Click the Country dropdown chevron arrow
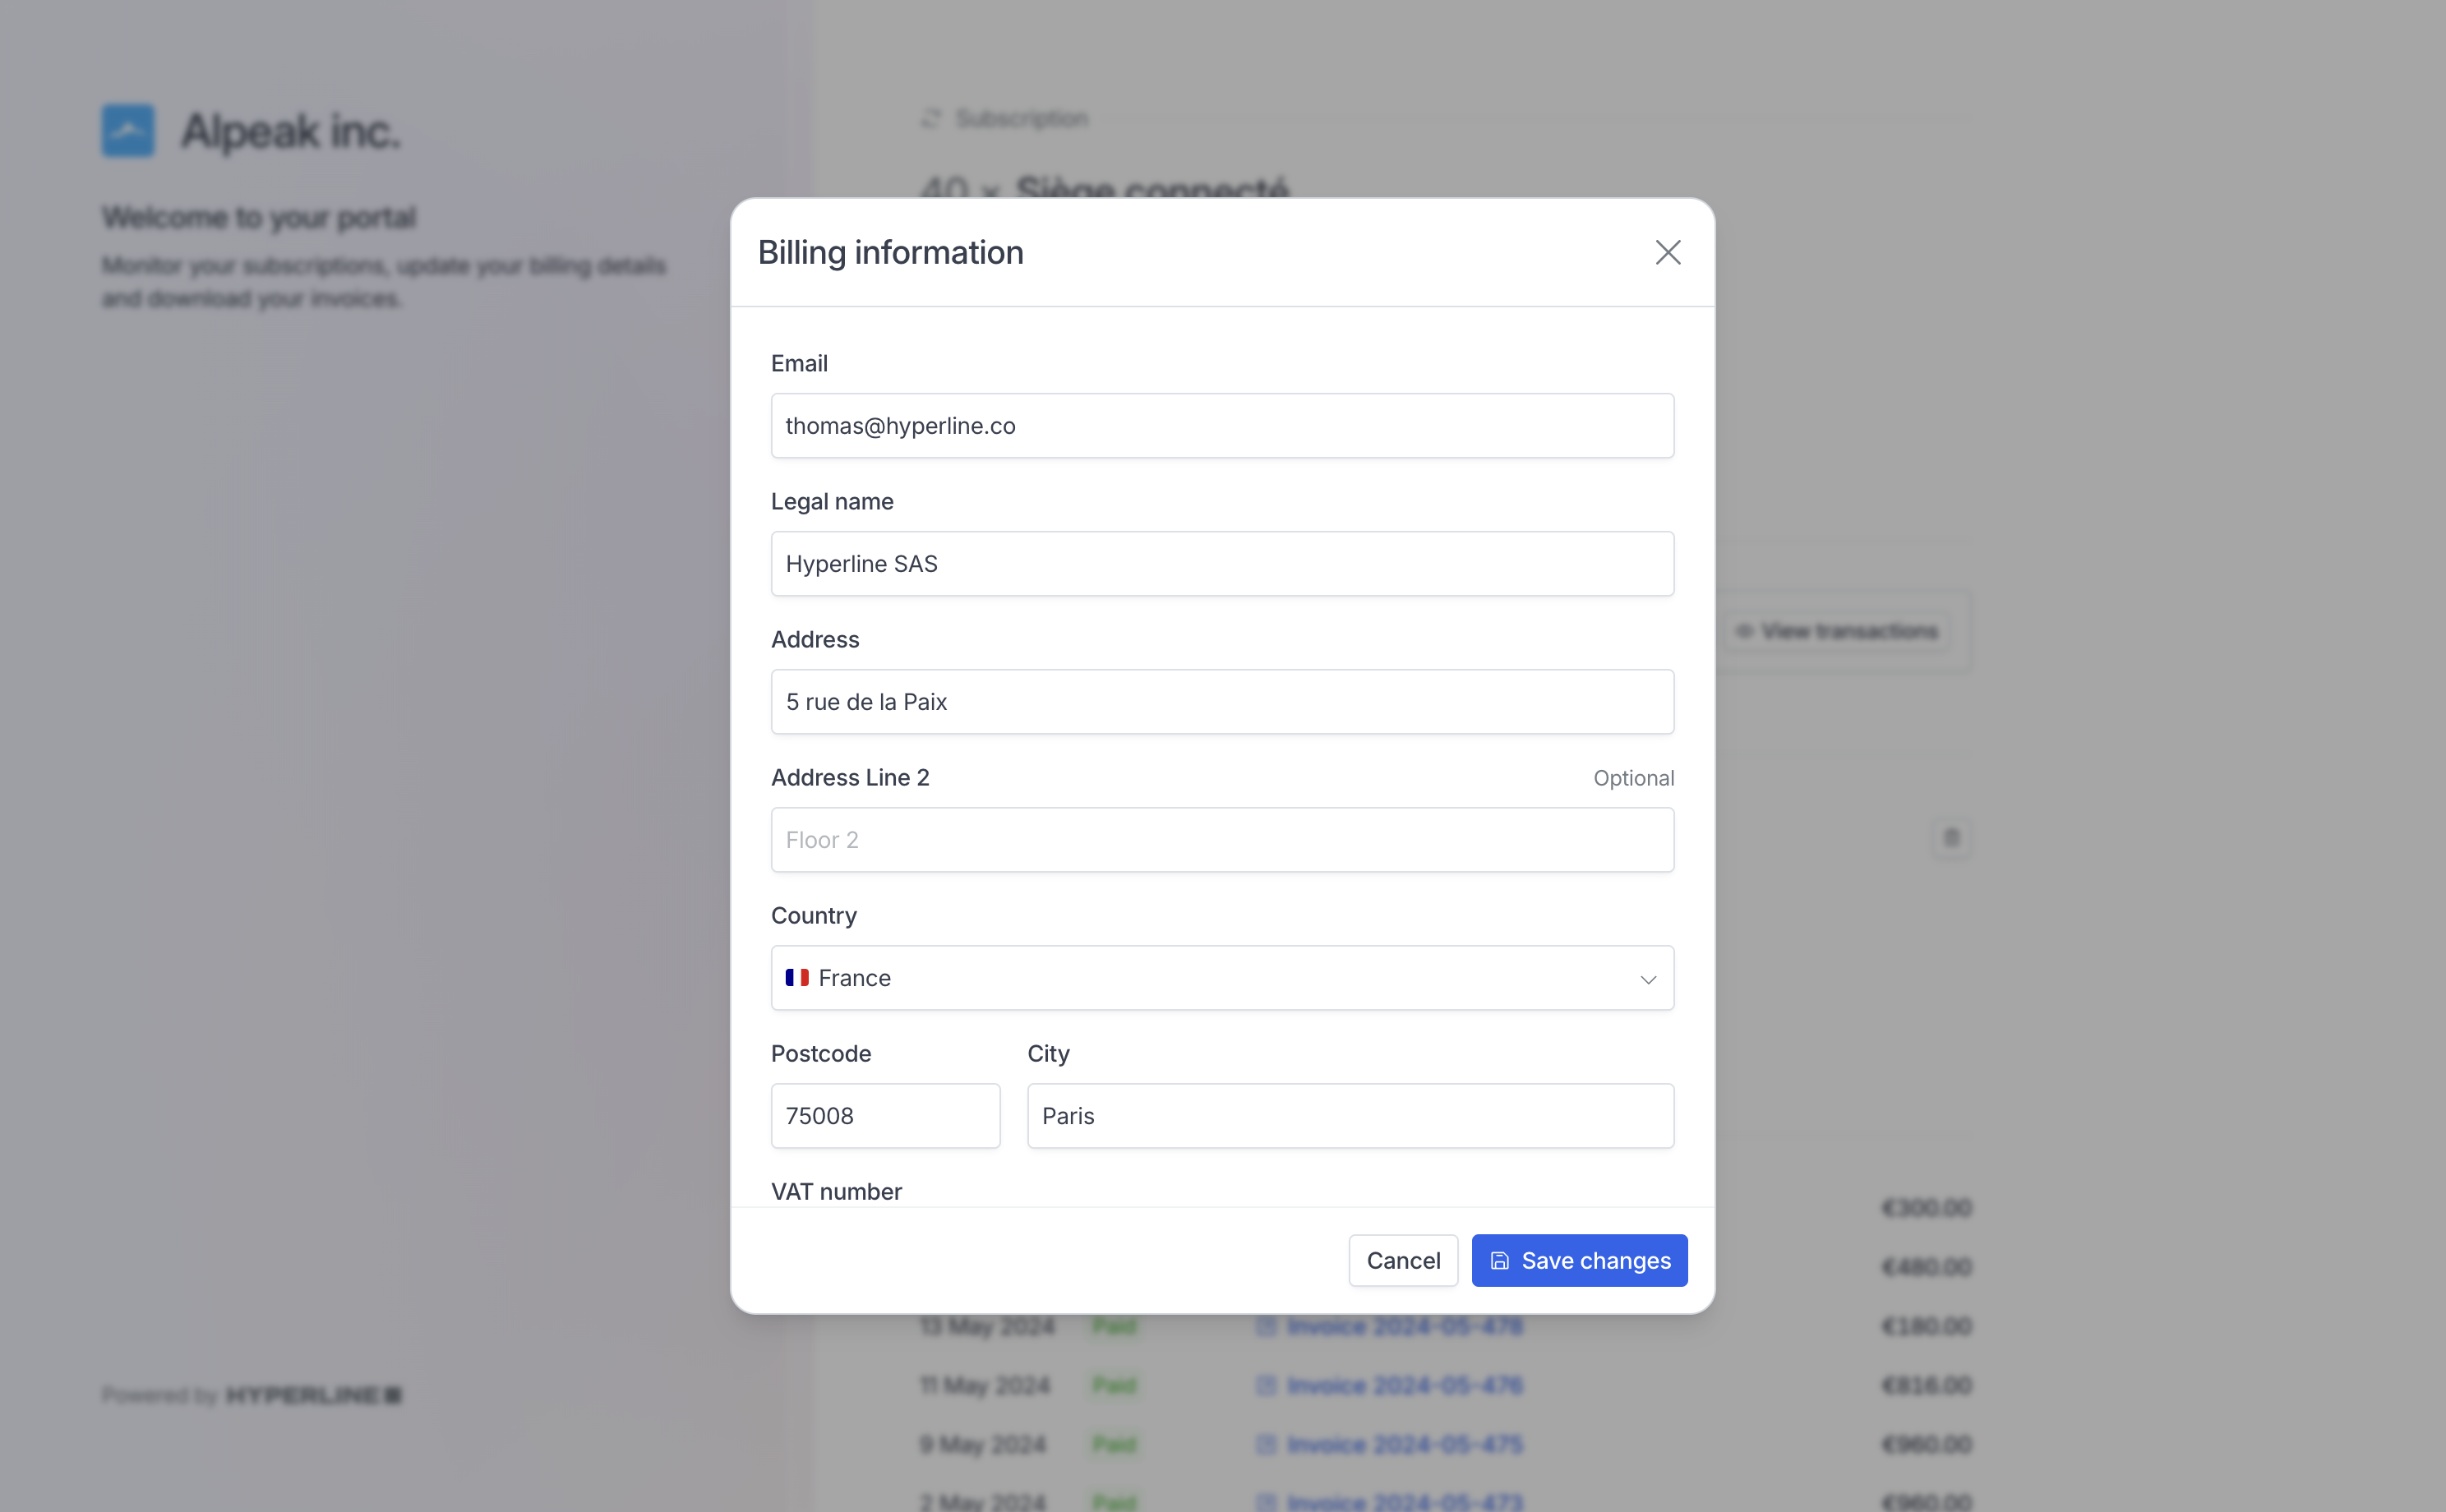Image resolution: width=2446 pixels, height=1512 pixels. click(x=1648, y=979)
